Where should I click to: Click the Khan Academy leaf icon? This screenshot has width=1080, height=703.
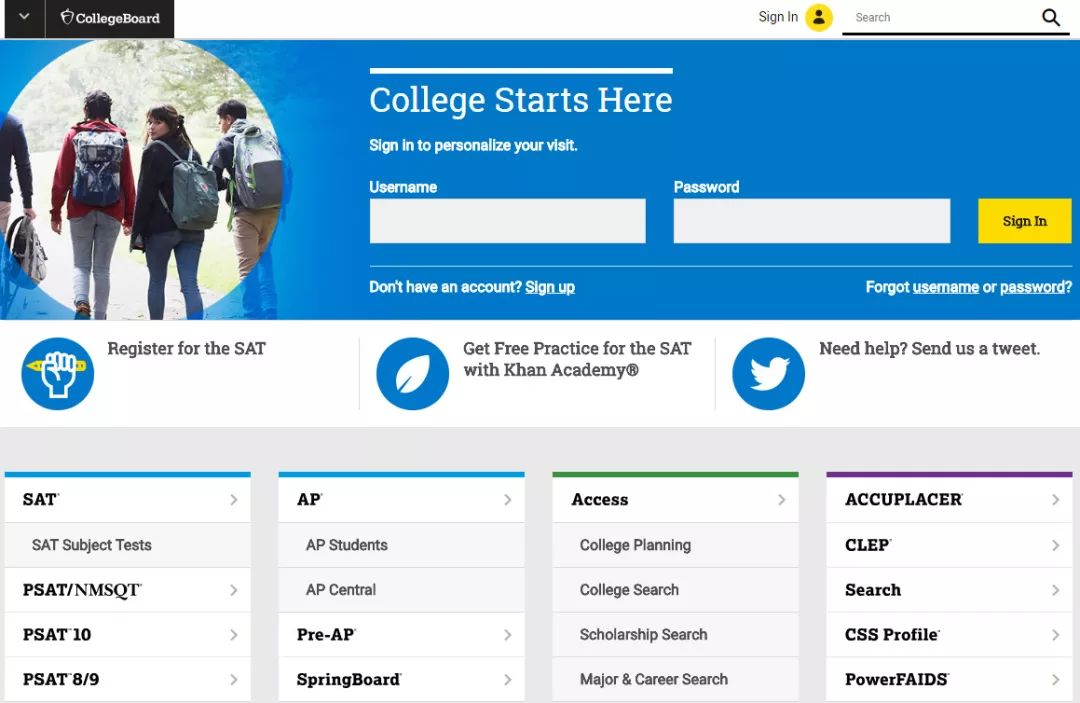point(413,374)
